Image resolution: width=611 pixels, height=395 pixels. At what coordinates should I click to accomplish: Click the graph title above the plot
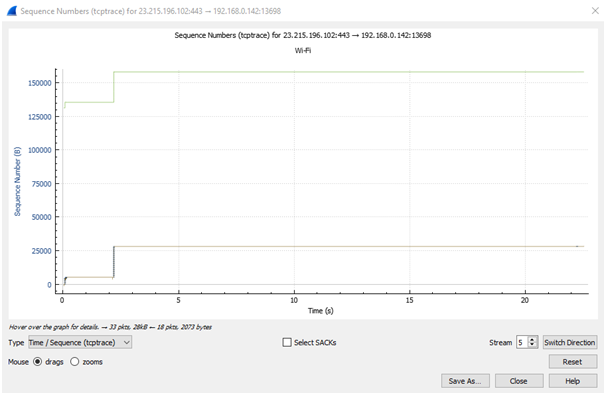click(303, 35)
